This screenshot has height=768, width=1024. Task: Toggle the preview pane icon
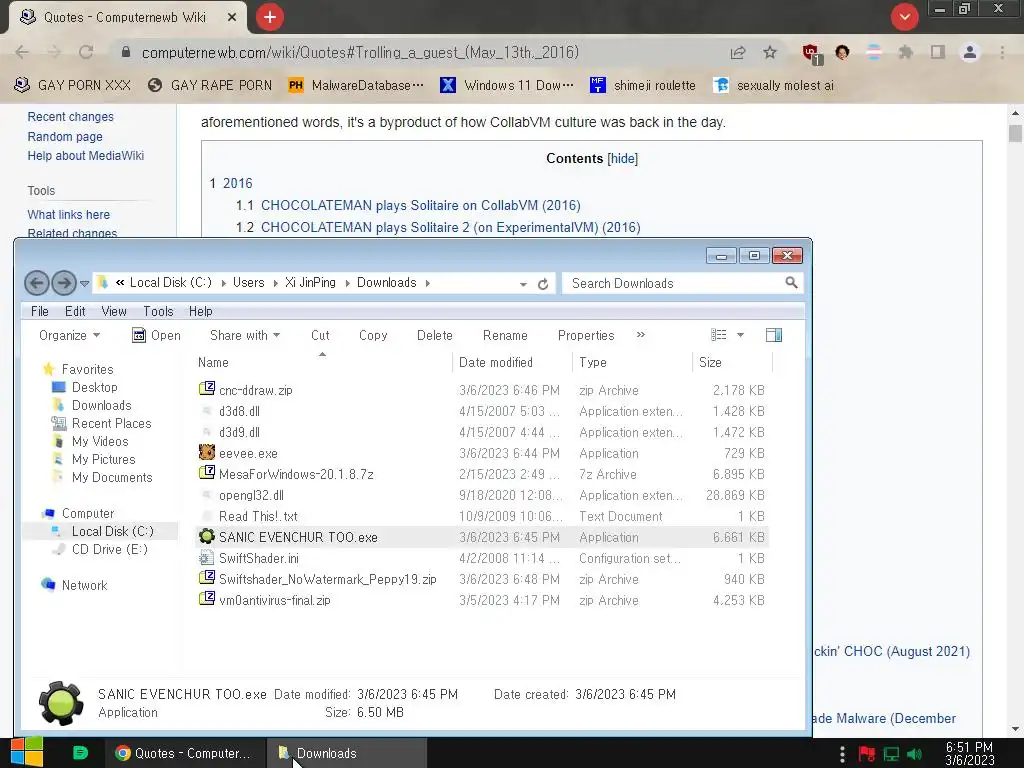coord(774,335)
